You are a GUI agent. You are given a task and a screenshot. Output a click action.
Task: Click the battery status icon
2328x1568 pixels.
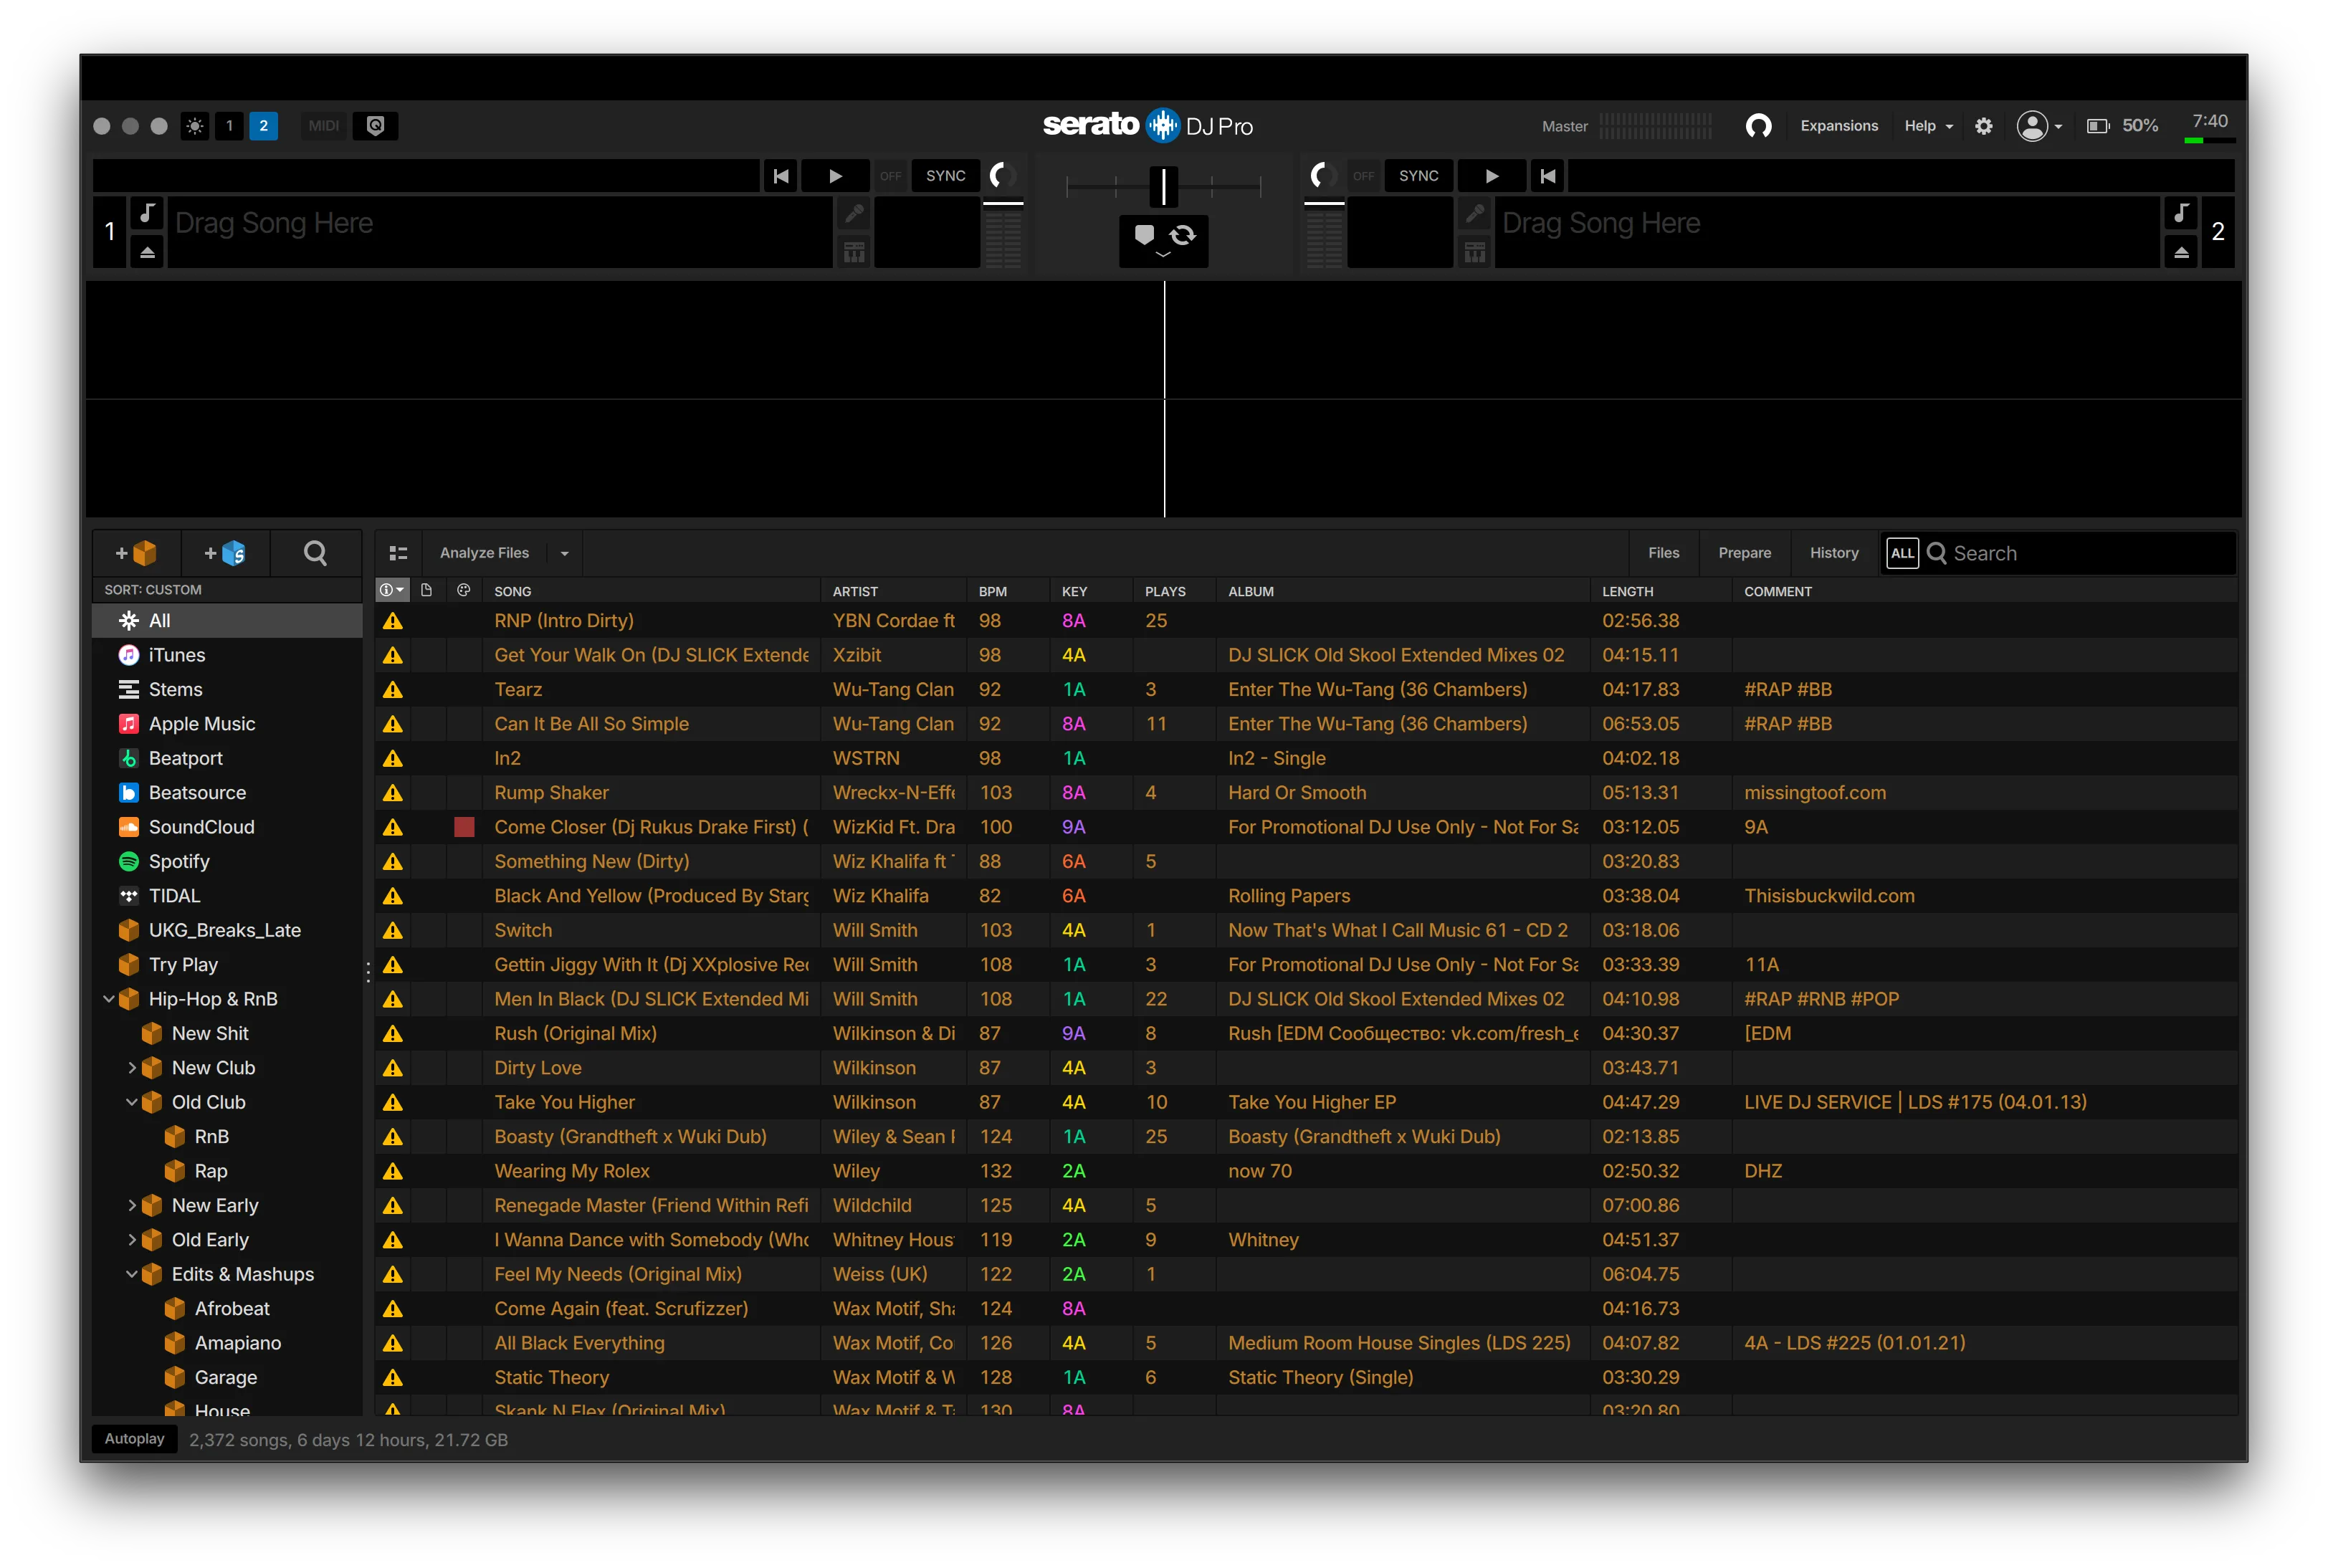tap(2097, 126)
